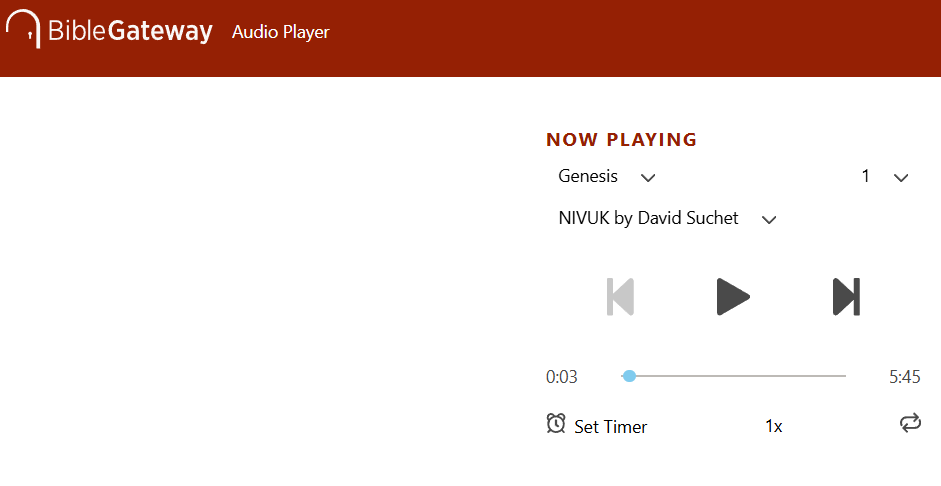
Task: Click the blue audio progress slider handle
Action: (629, 376)
